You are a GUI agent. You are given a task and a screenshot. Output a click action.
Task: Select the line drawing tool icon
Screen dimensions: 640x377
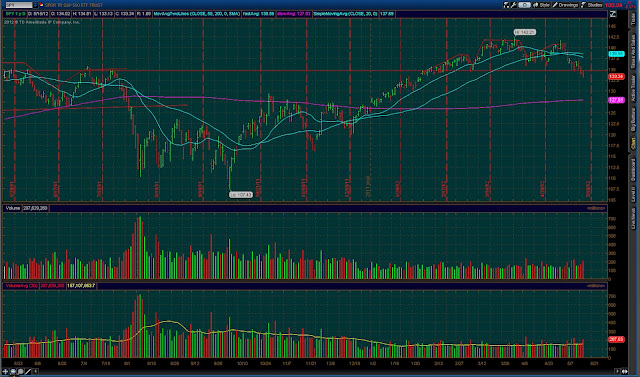28,371
